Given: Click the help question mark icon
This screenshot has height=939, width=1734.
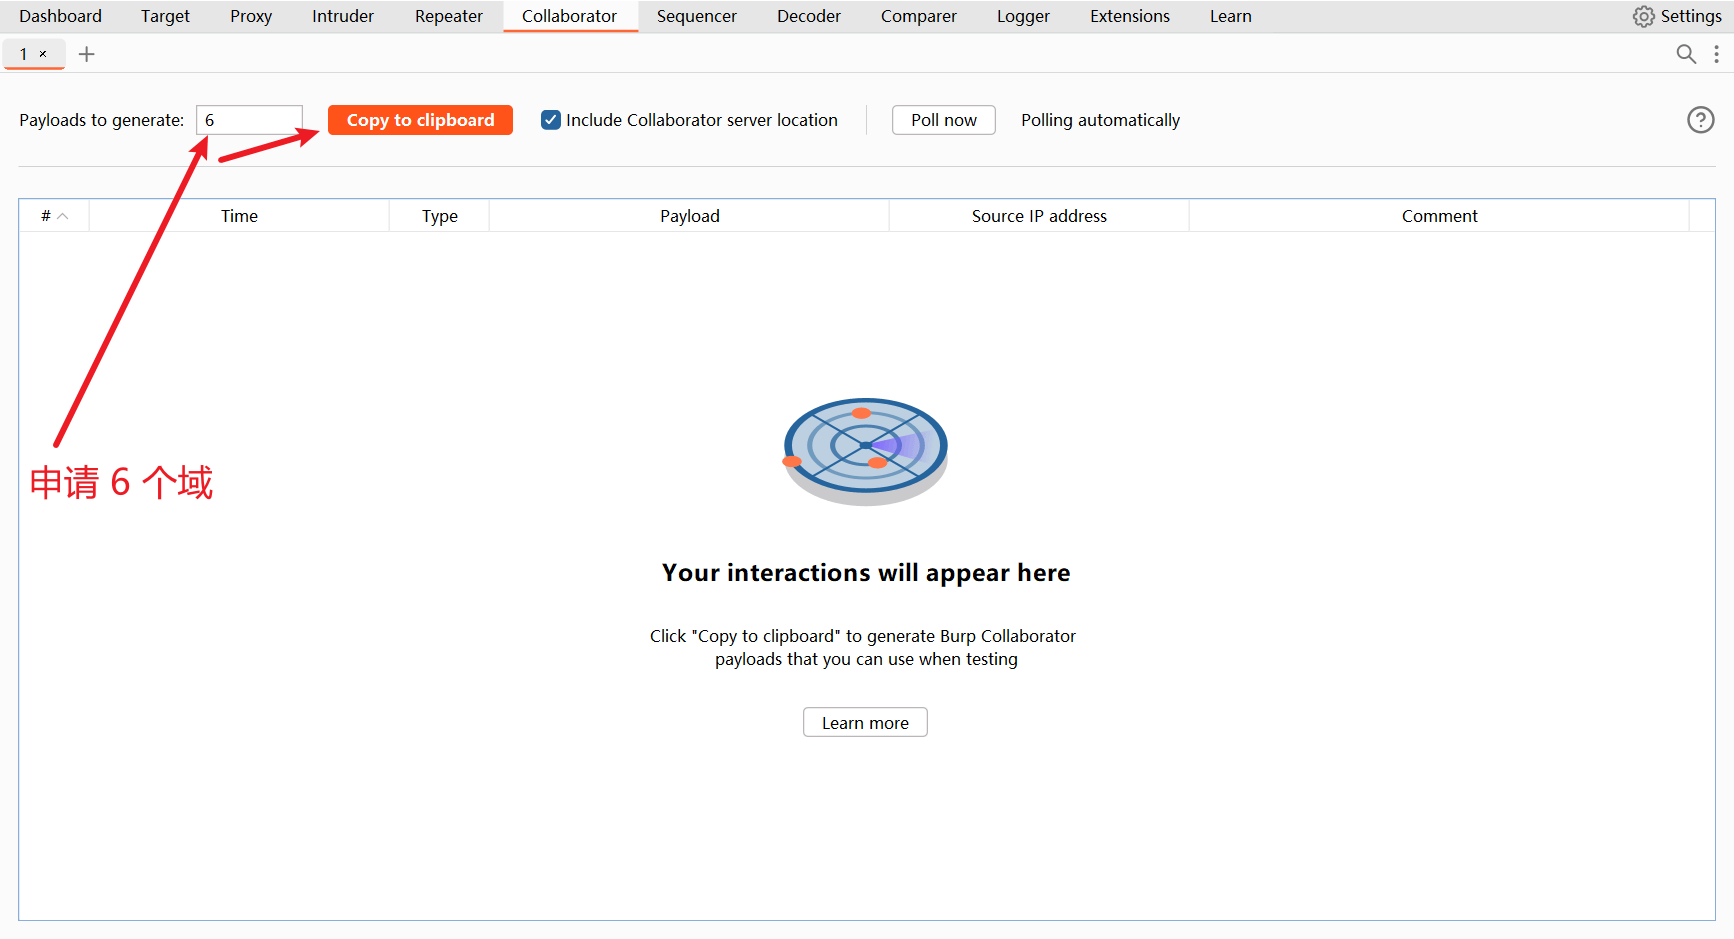Looking at the screenshot, I should pos(1700,120).
